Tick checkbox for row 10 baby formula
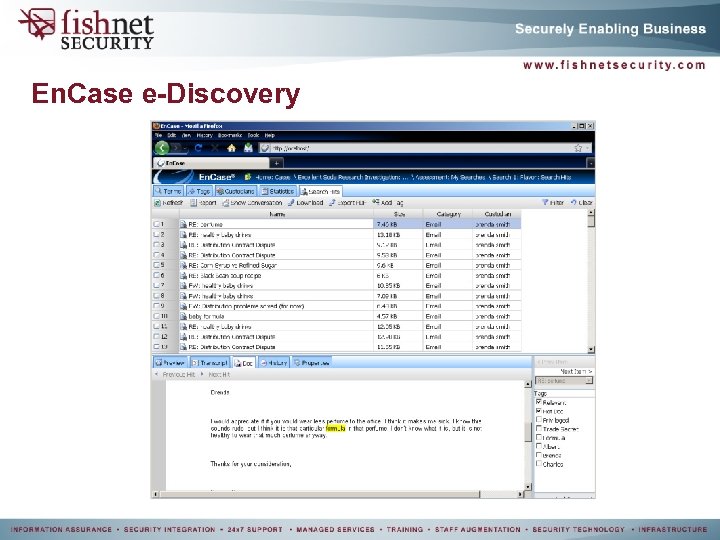720x540 pixels. pyautogui.click(x=157, y=316)
